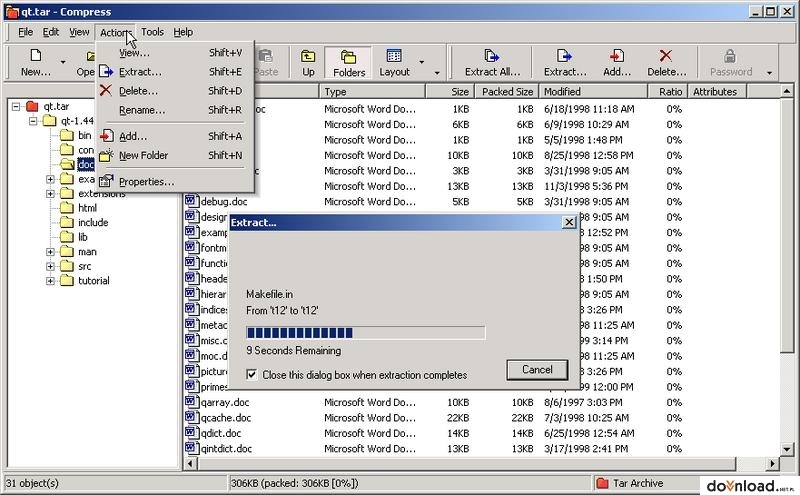Choose Delete in the Actions menu

(x=174, y=91)
